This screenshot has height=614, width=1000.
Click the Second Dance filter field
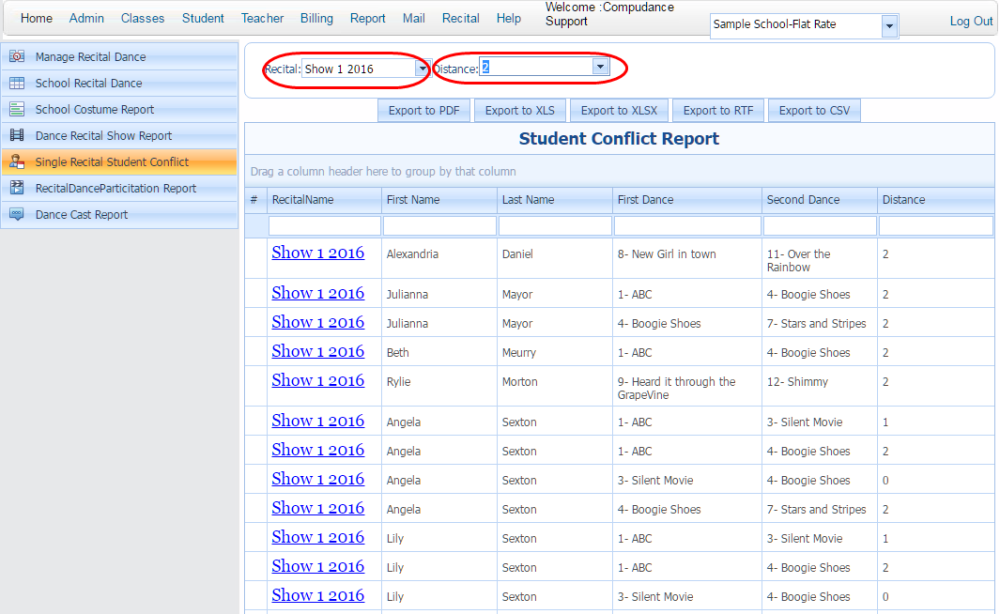820,226
